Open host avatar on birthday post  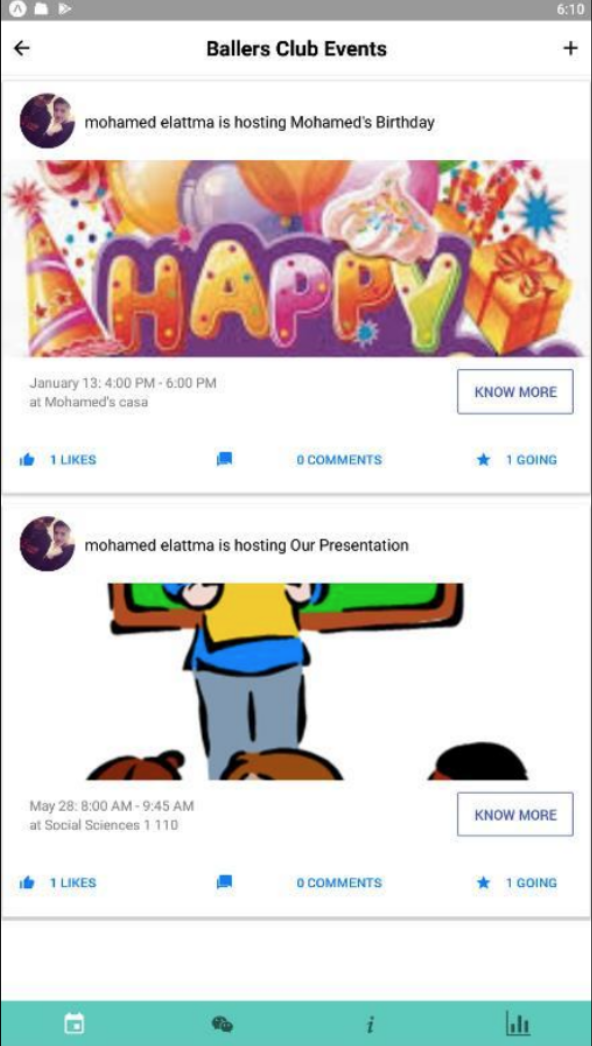pos(47,121)
